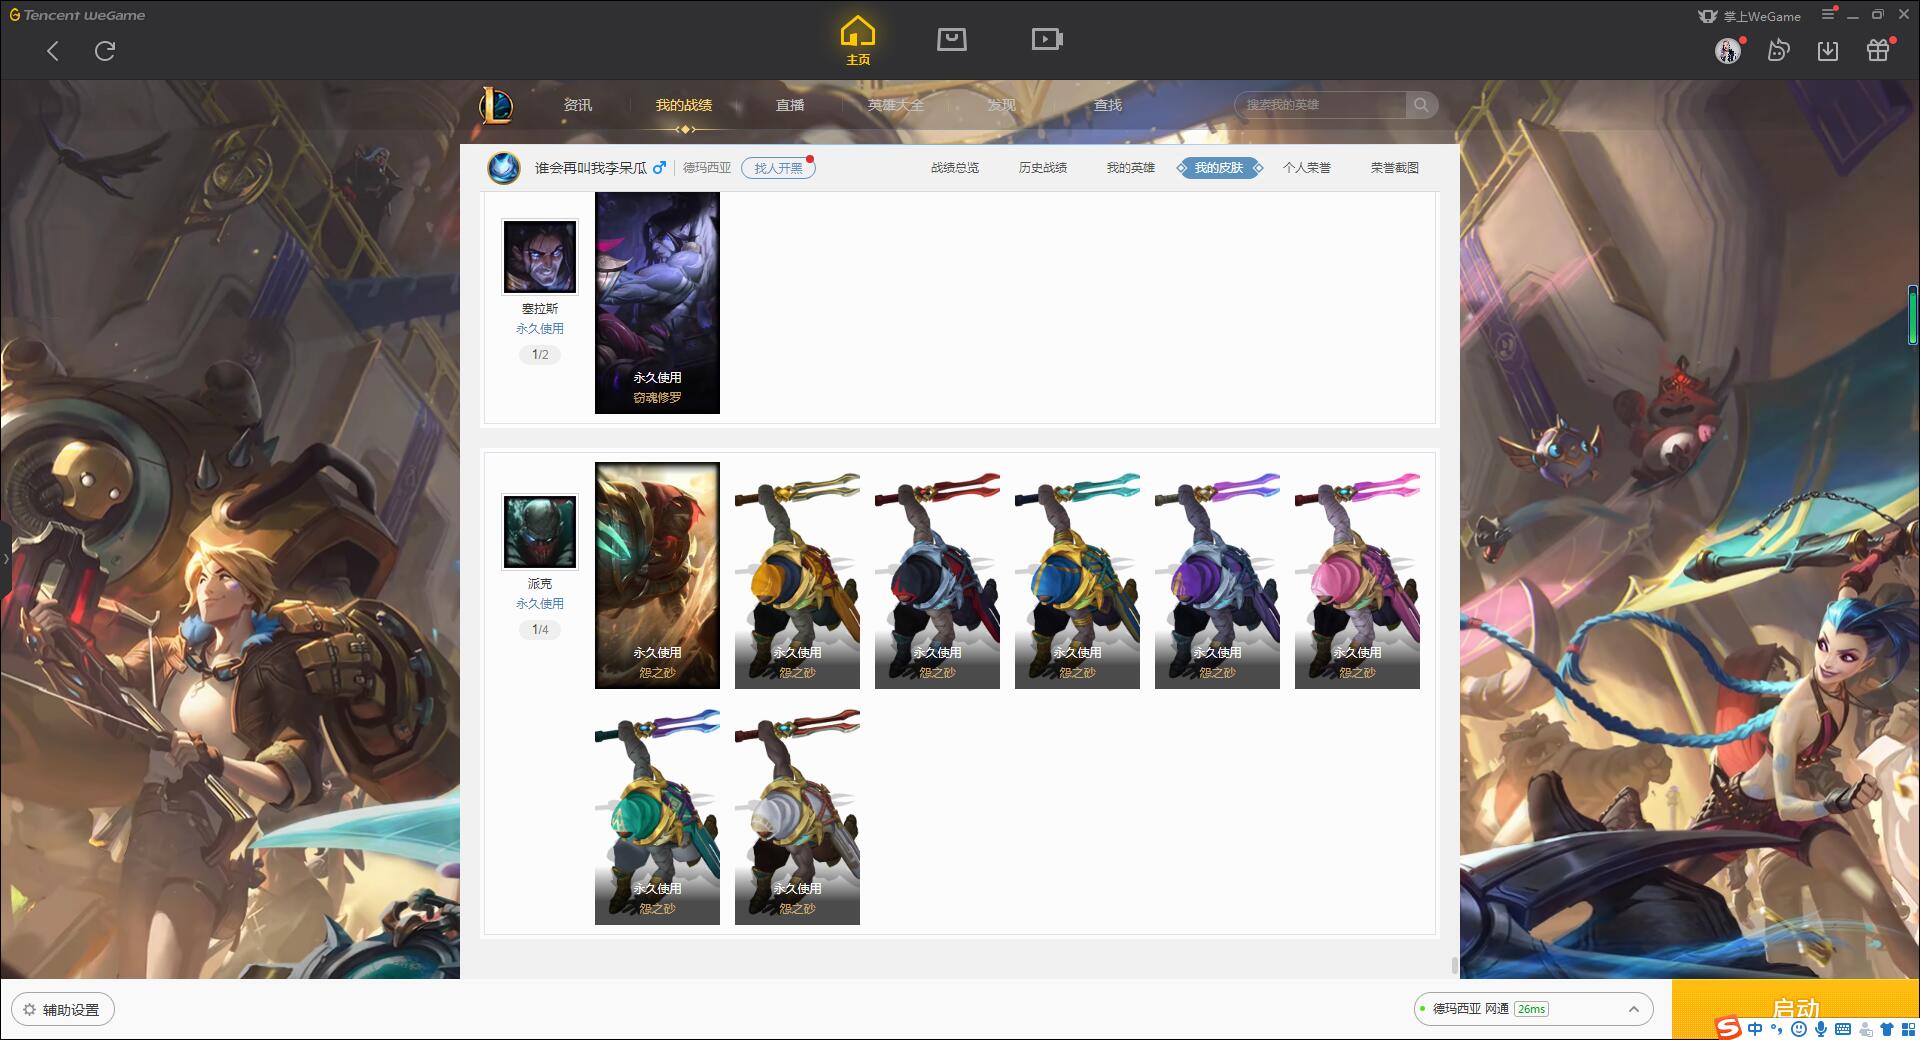Viewport: 1920px width, 1040px height.
Task: Focus the 搜索我的英雄 search field
Action: (x=1320, y=105)
